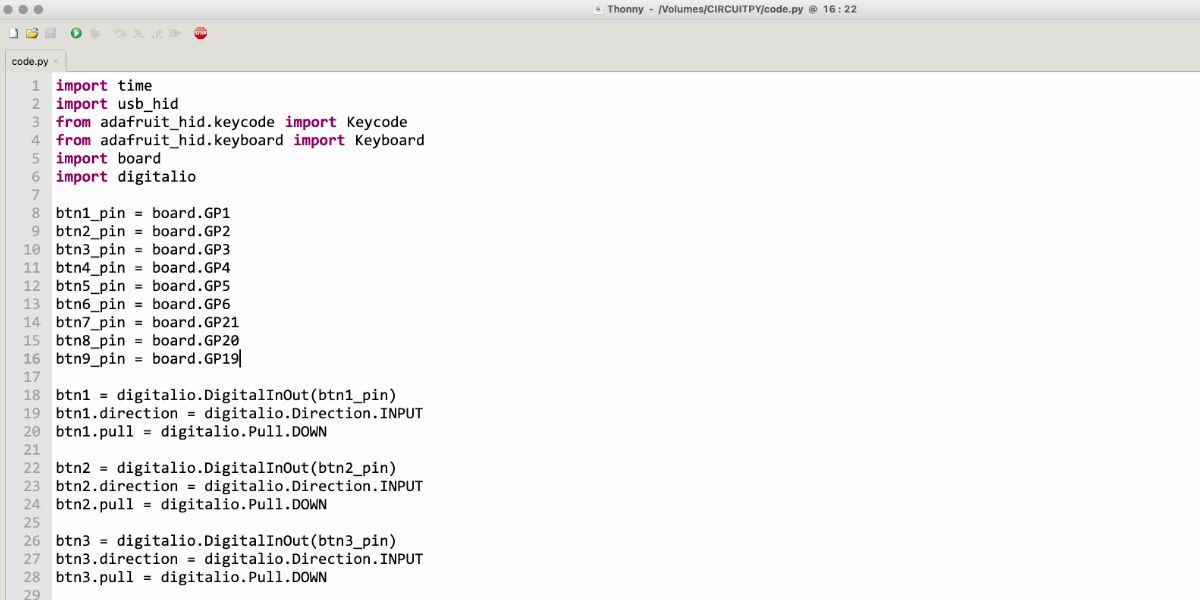
Task: Open a file using the folder icon
Action: click(x=32, y=33)
